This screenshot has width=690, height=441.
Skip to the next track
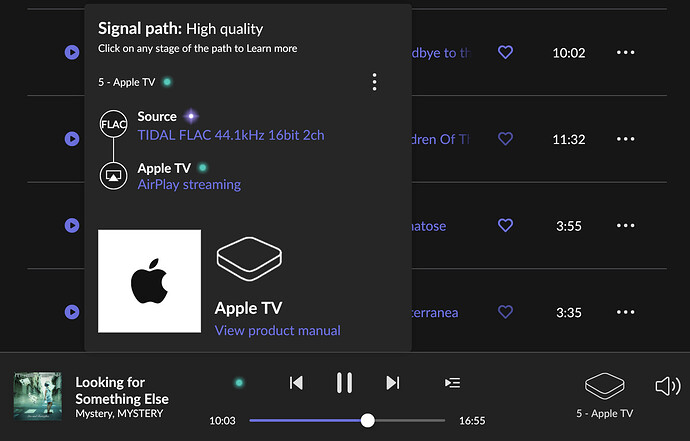point(393,383)
